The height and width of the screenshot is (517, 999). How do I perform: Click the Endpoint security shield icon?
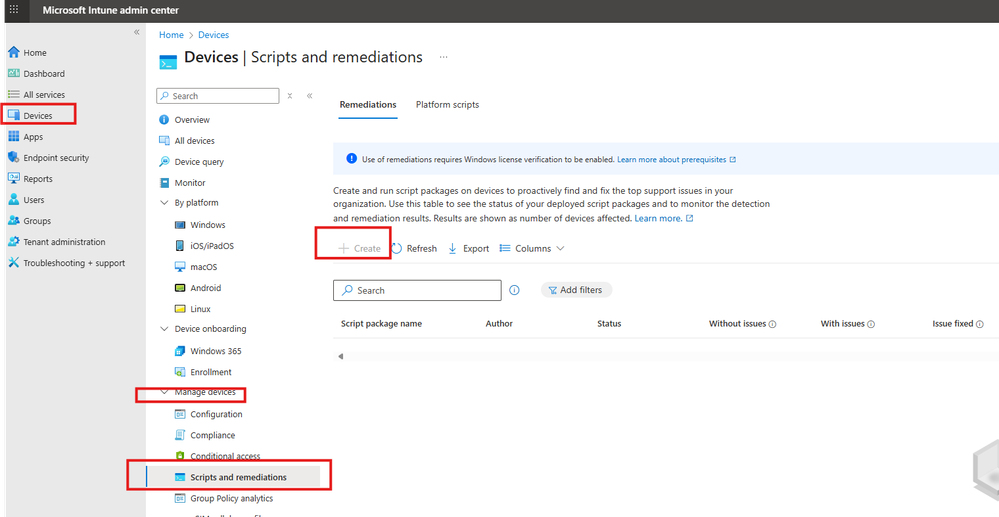pyautogui.click(x=13, y=157)
